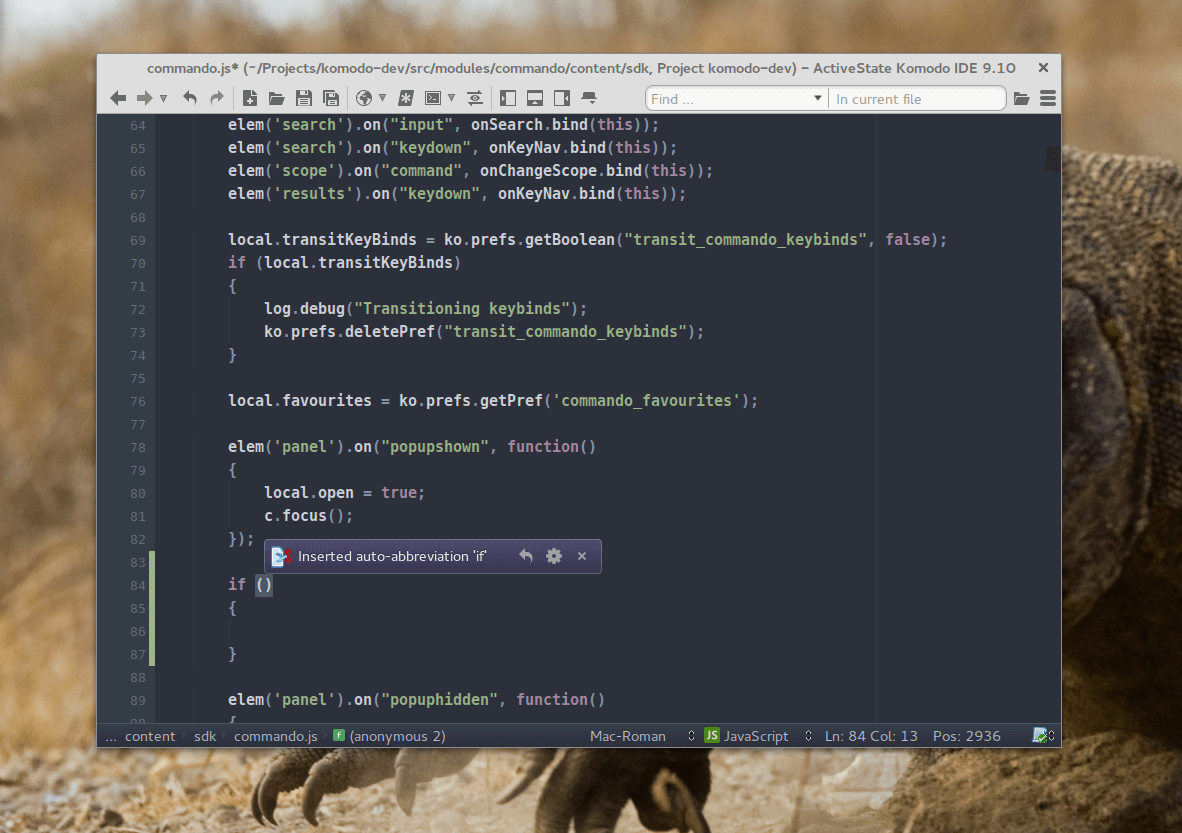Viewport: 1182px width, 833px height.
Task: Click the "Transitioning keybinds" string on line 72
Action: (461, 309)
